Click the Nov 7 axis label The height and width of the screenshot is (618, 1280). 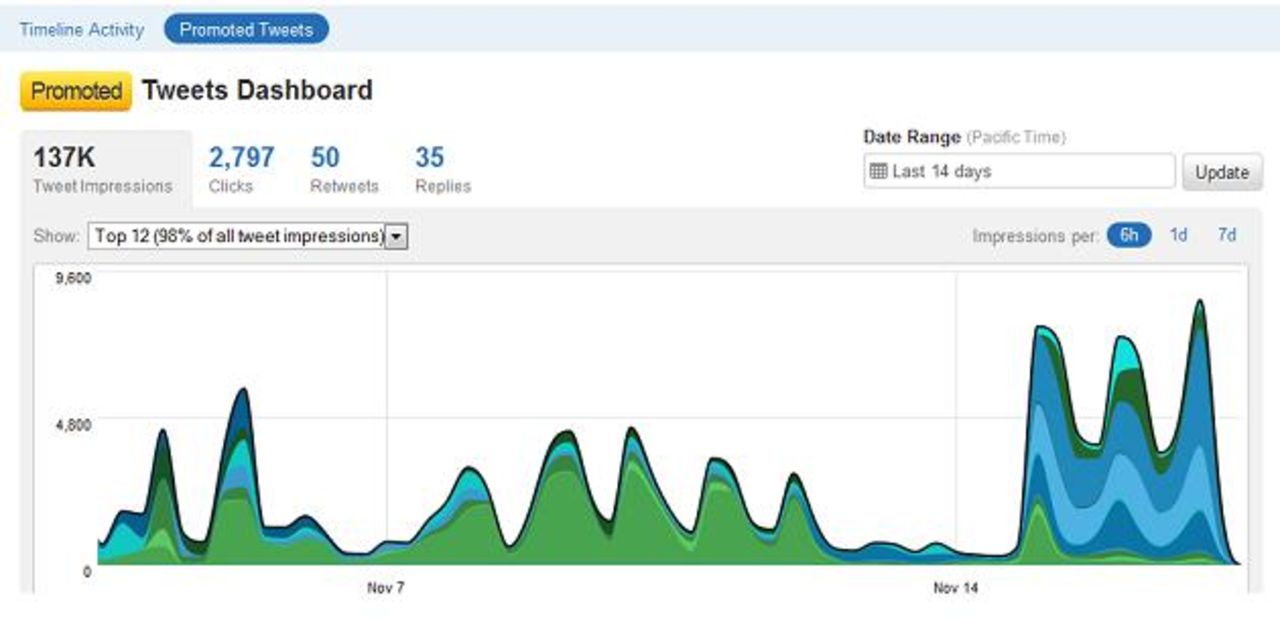[385, 588]
